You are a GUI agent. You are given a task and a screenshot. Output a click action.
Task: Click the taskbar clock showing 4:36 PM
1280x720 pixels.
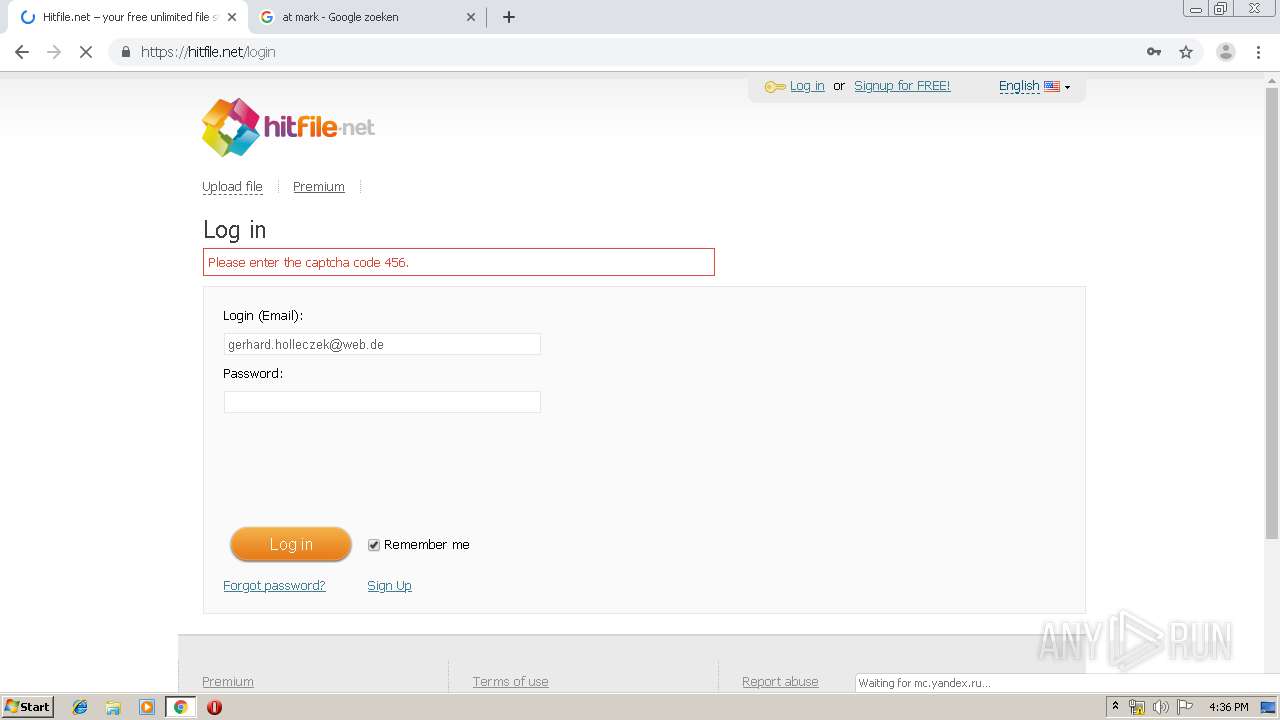pos(1228,707)
